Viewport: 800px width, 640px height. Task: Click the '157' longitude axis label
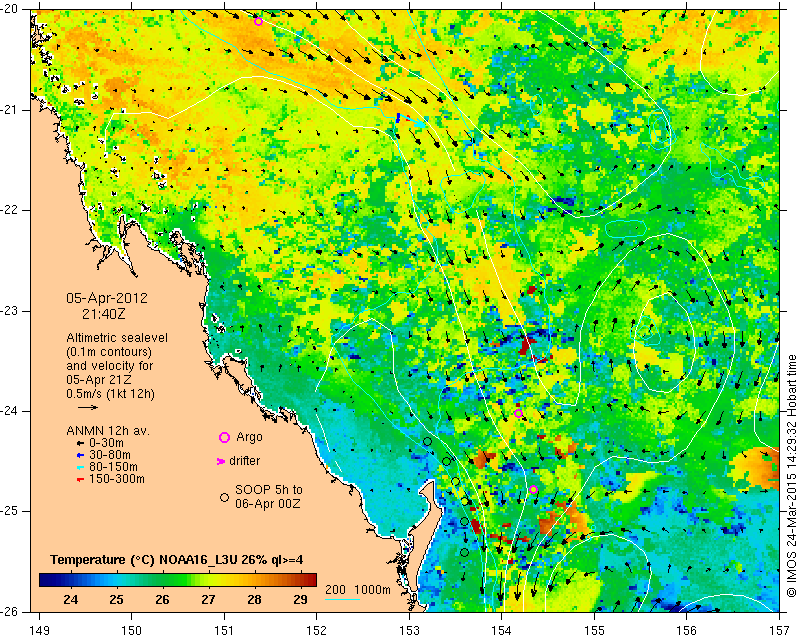[x=780, y=631]
